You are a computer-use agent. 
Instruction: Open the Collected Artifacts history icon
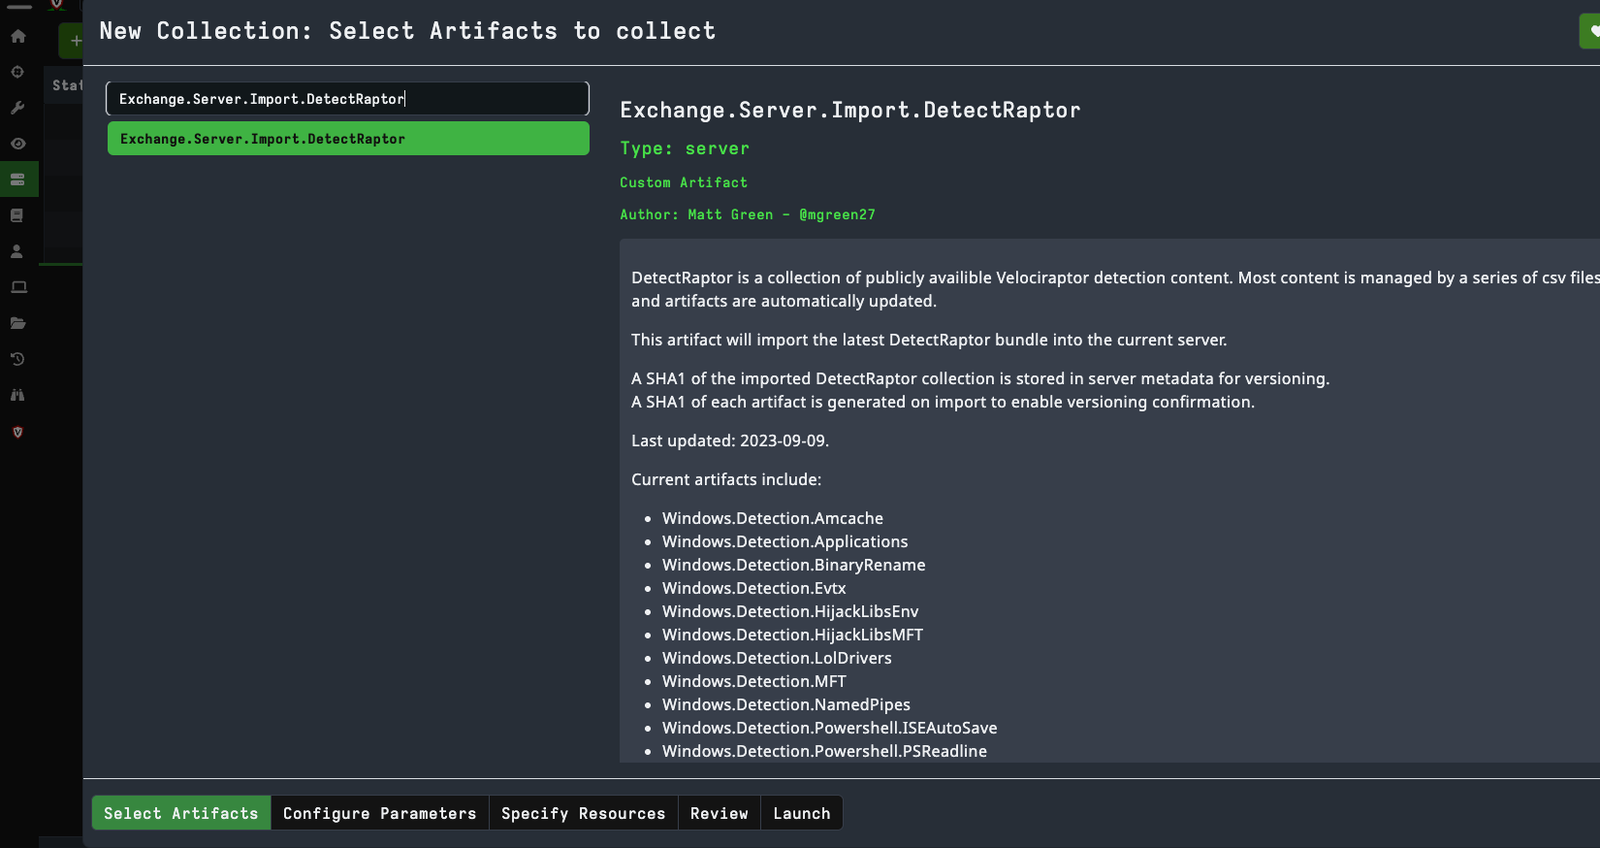pos(18,359)
